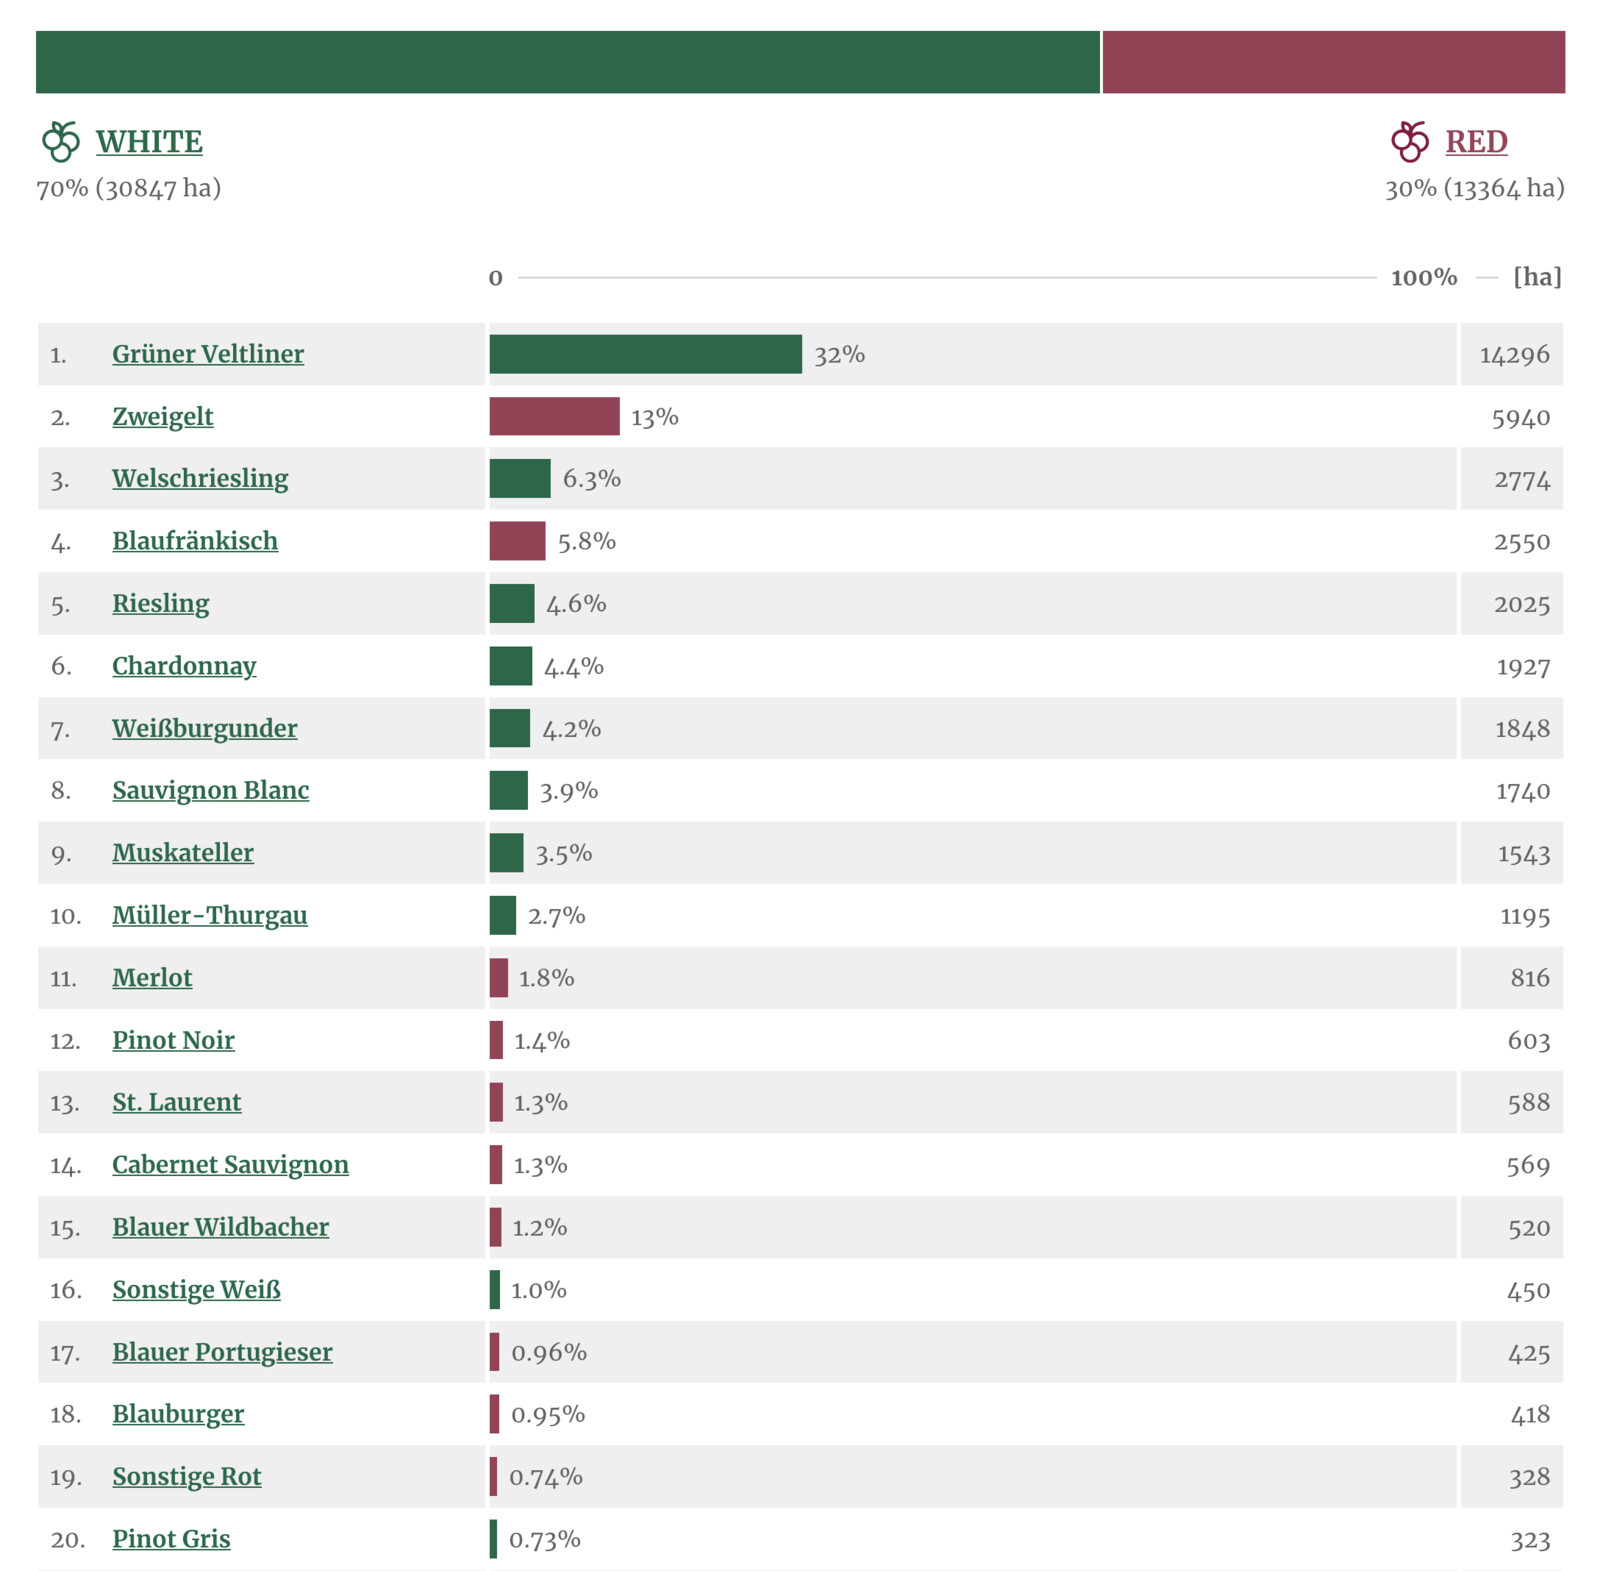Select the Welschriesling variety link
The height and width of the screenshot is (1571, 1600).
tap(200, 479)
